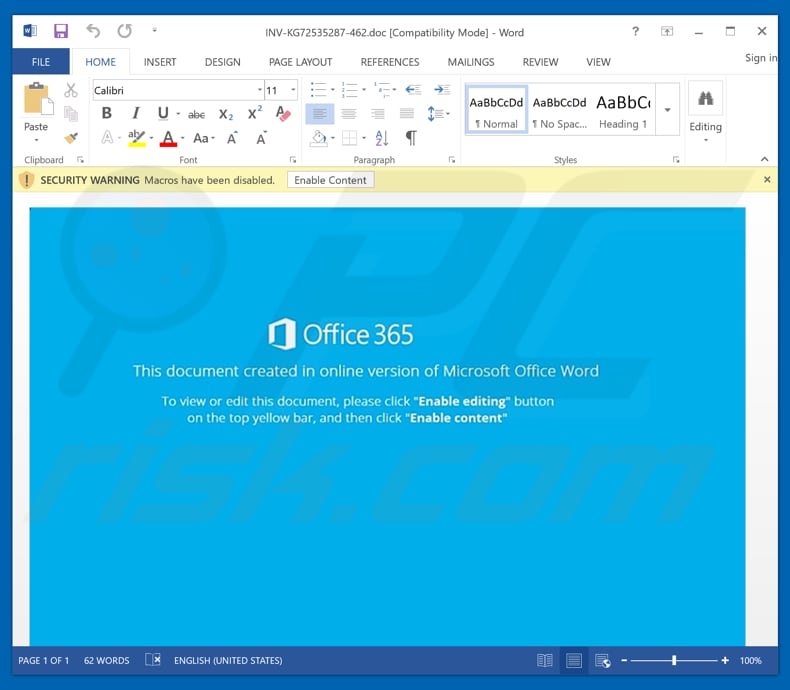Apply the Normal style
The height and width of the screenshot is (690, 790).
(496, 109)
